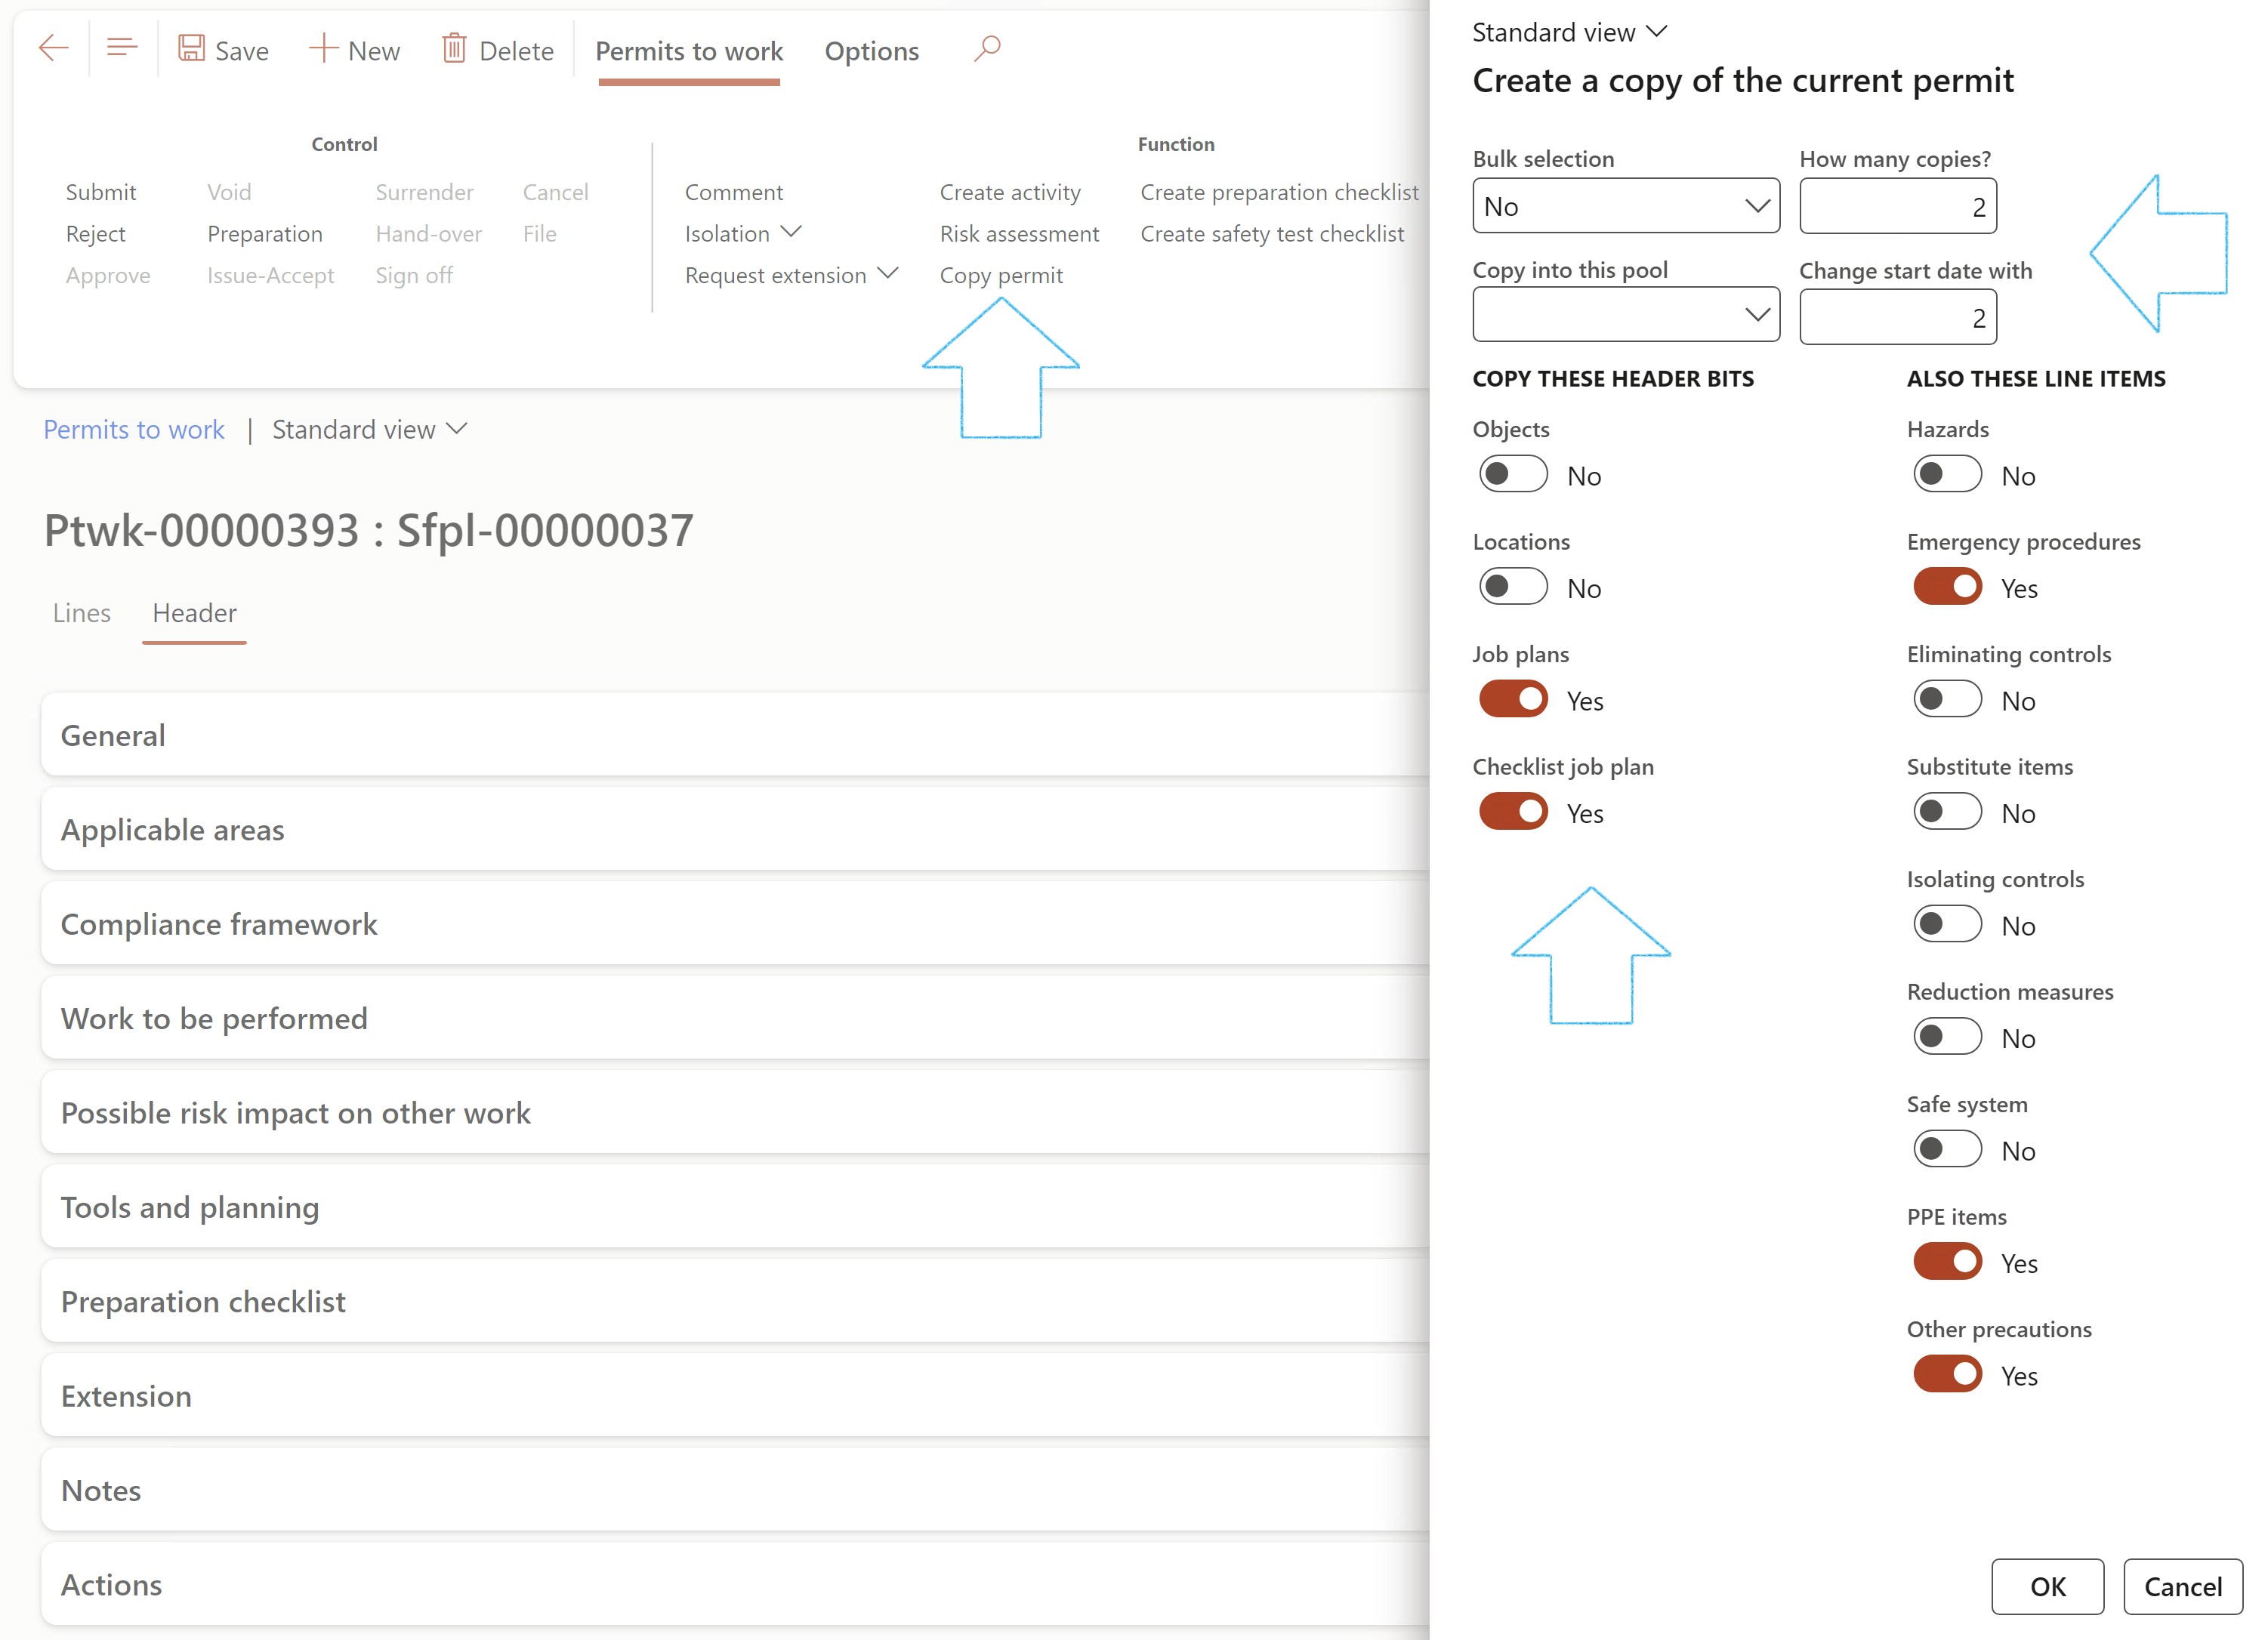Click Copy permit
Screen dimensions: 2268x1640
pyautogui.click(x=1001, y=275)
